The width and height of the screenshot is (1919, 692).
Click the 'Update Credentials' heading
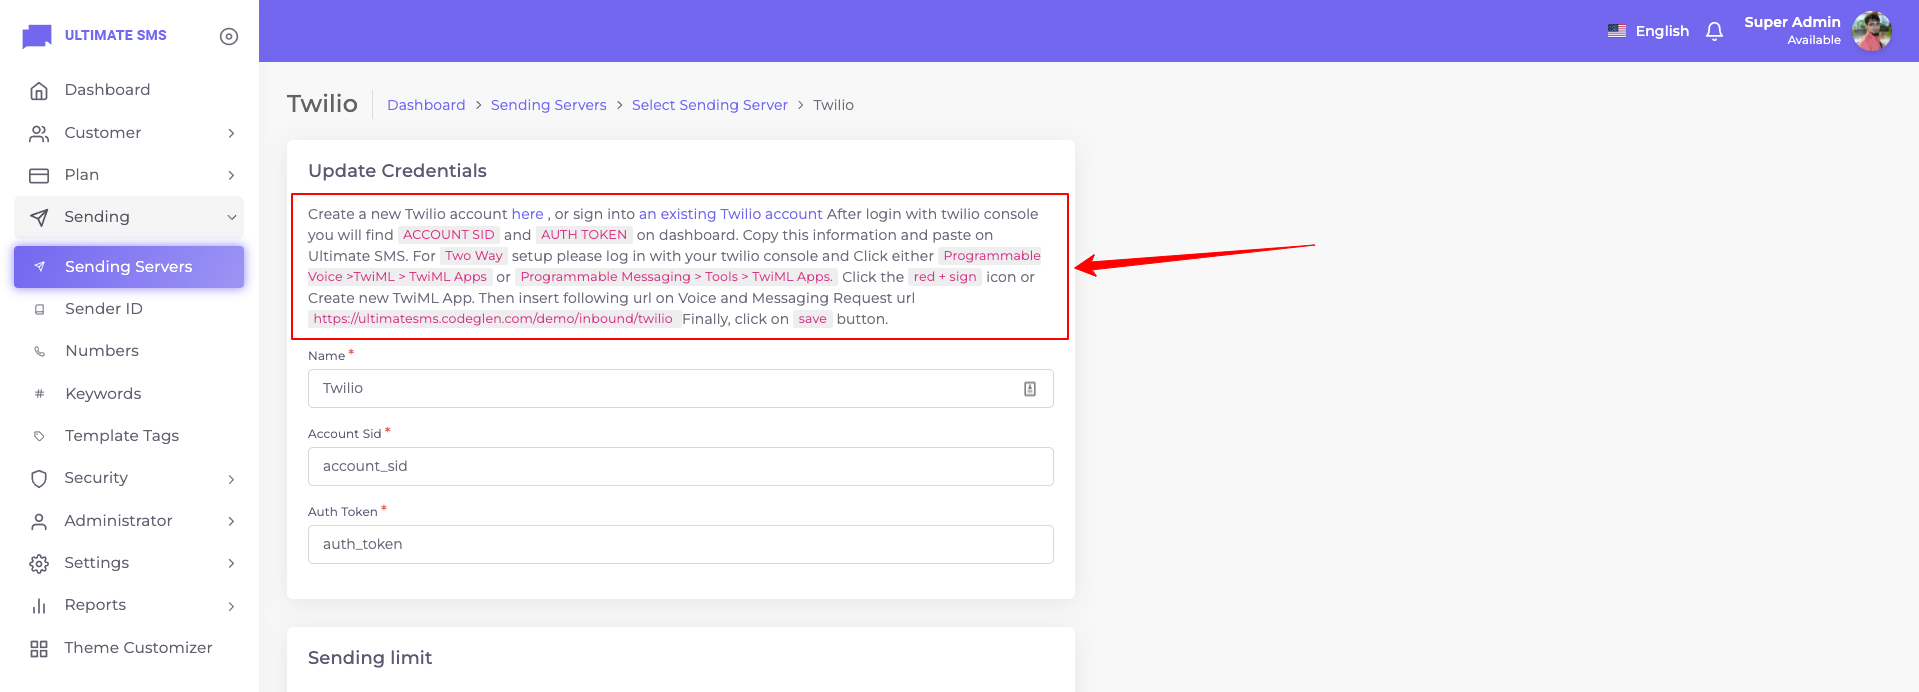point(397,171)
